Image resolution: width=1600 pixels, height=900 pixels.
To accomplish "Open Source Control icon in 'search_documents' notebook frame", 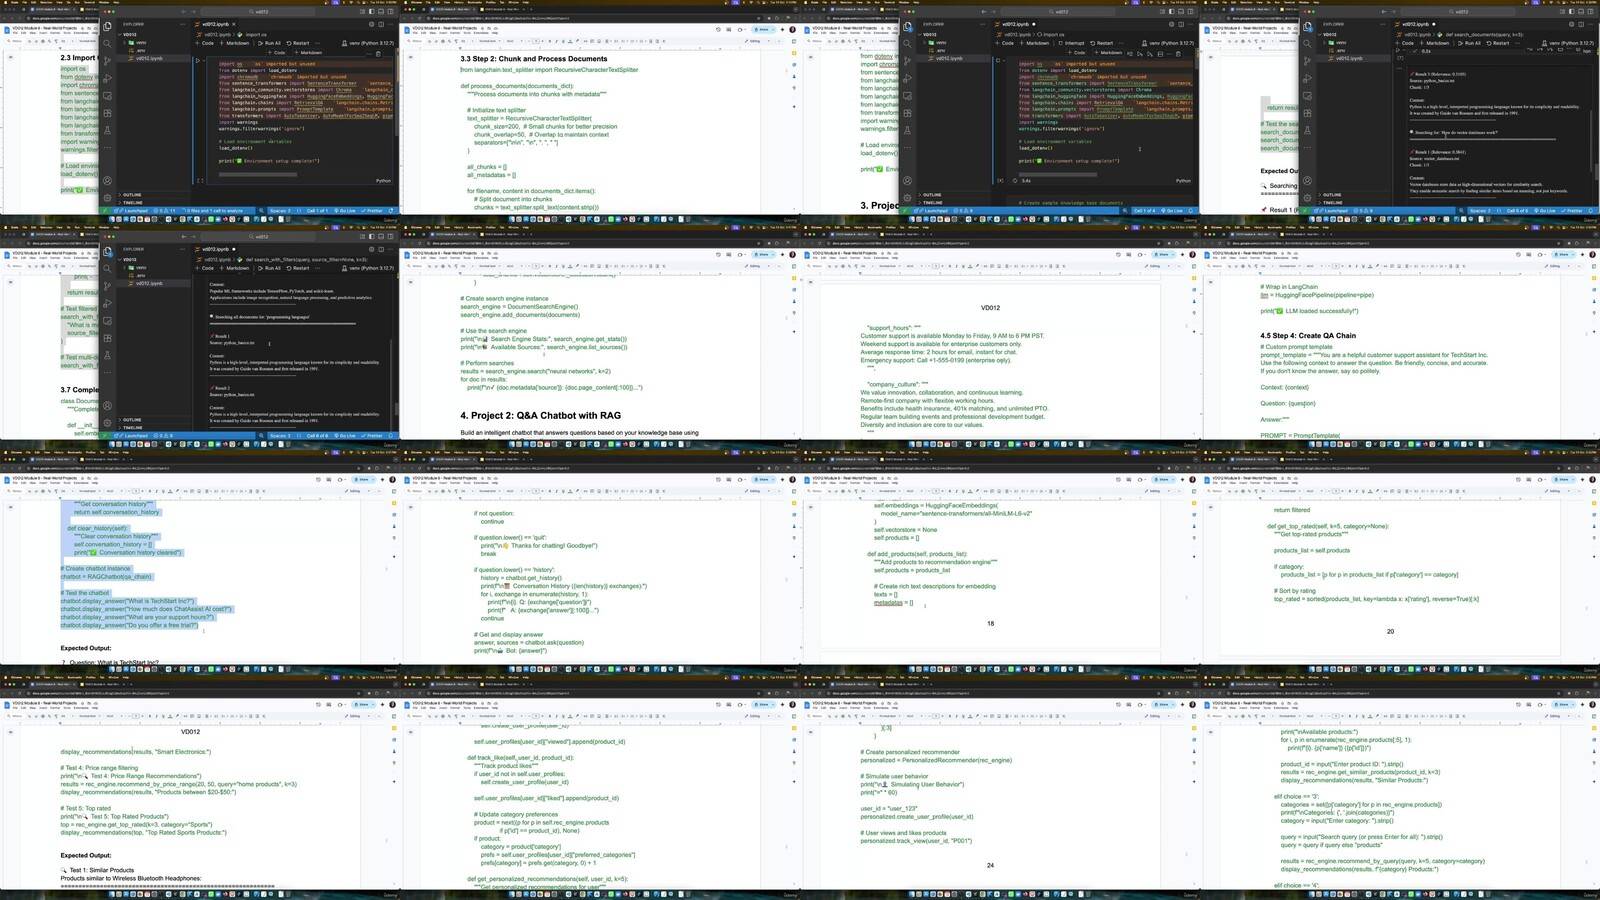I will (1307, 59).
